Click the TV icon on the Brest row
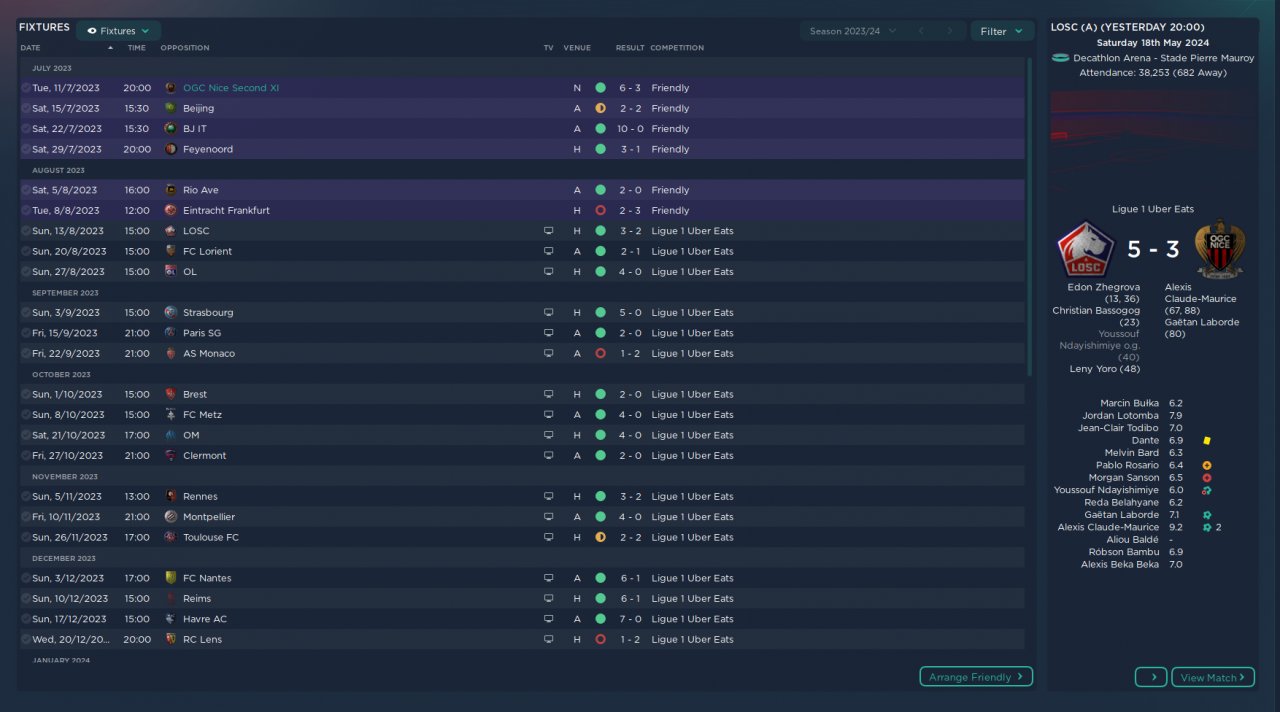The width and height of the screenshot is (1280, 712). [548, 394]
